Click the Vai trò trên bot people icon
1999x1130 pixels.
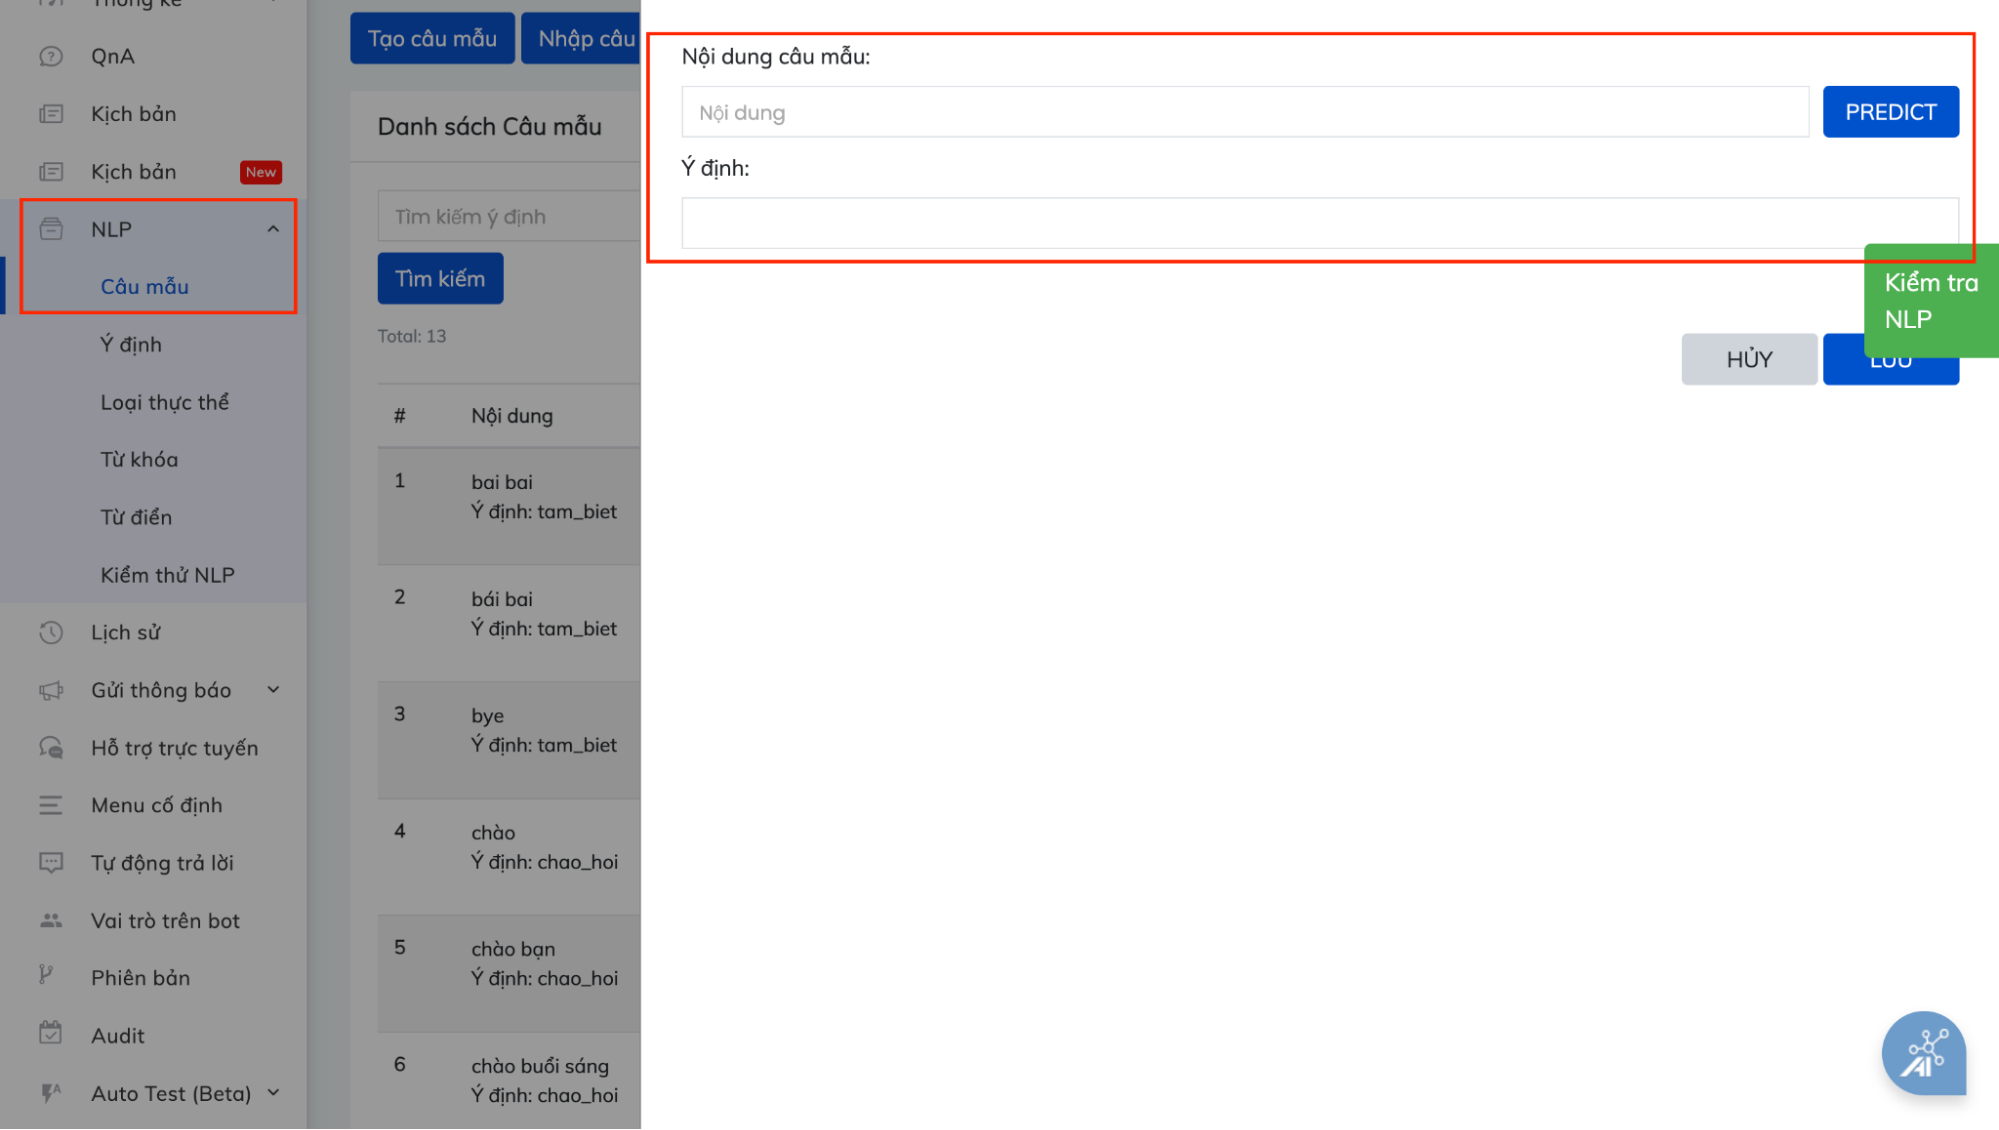point(51,921)
